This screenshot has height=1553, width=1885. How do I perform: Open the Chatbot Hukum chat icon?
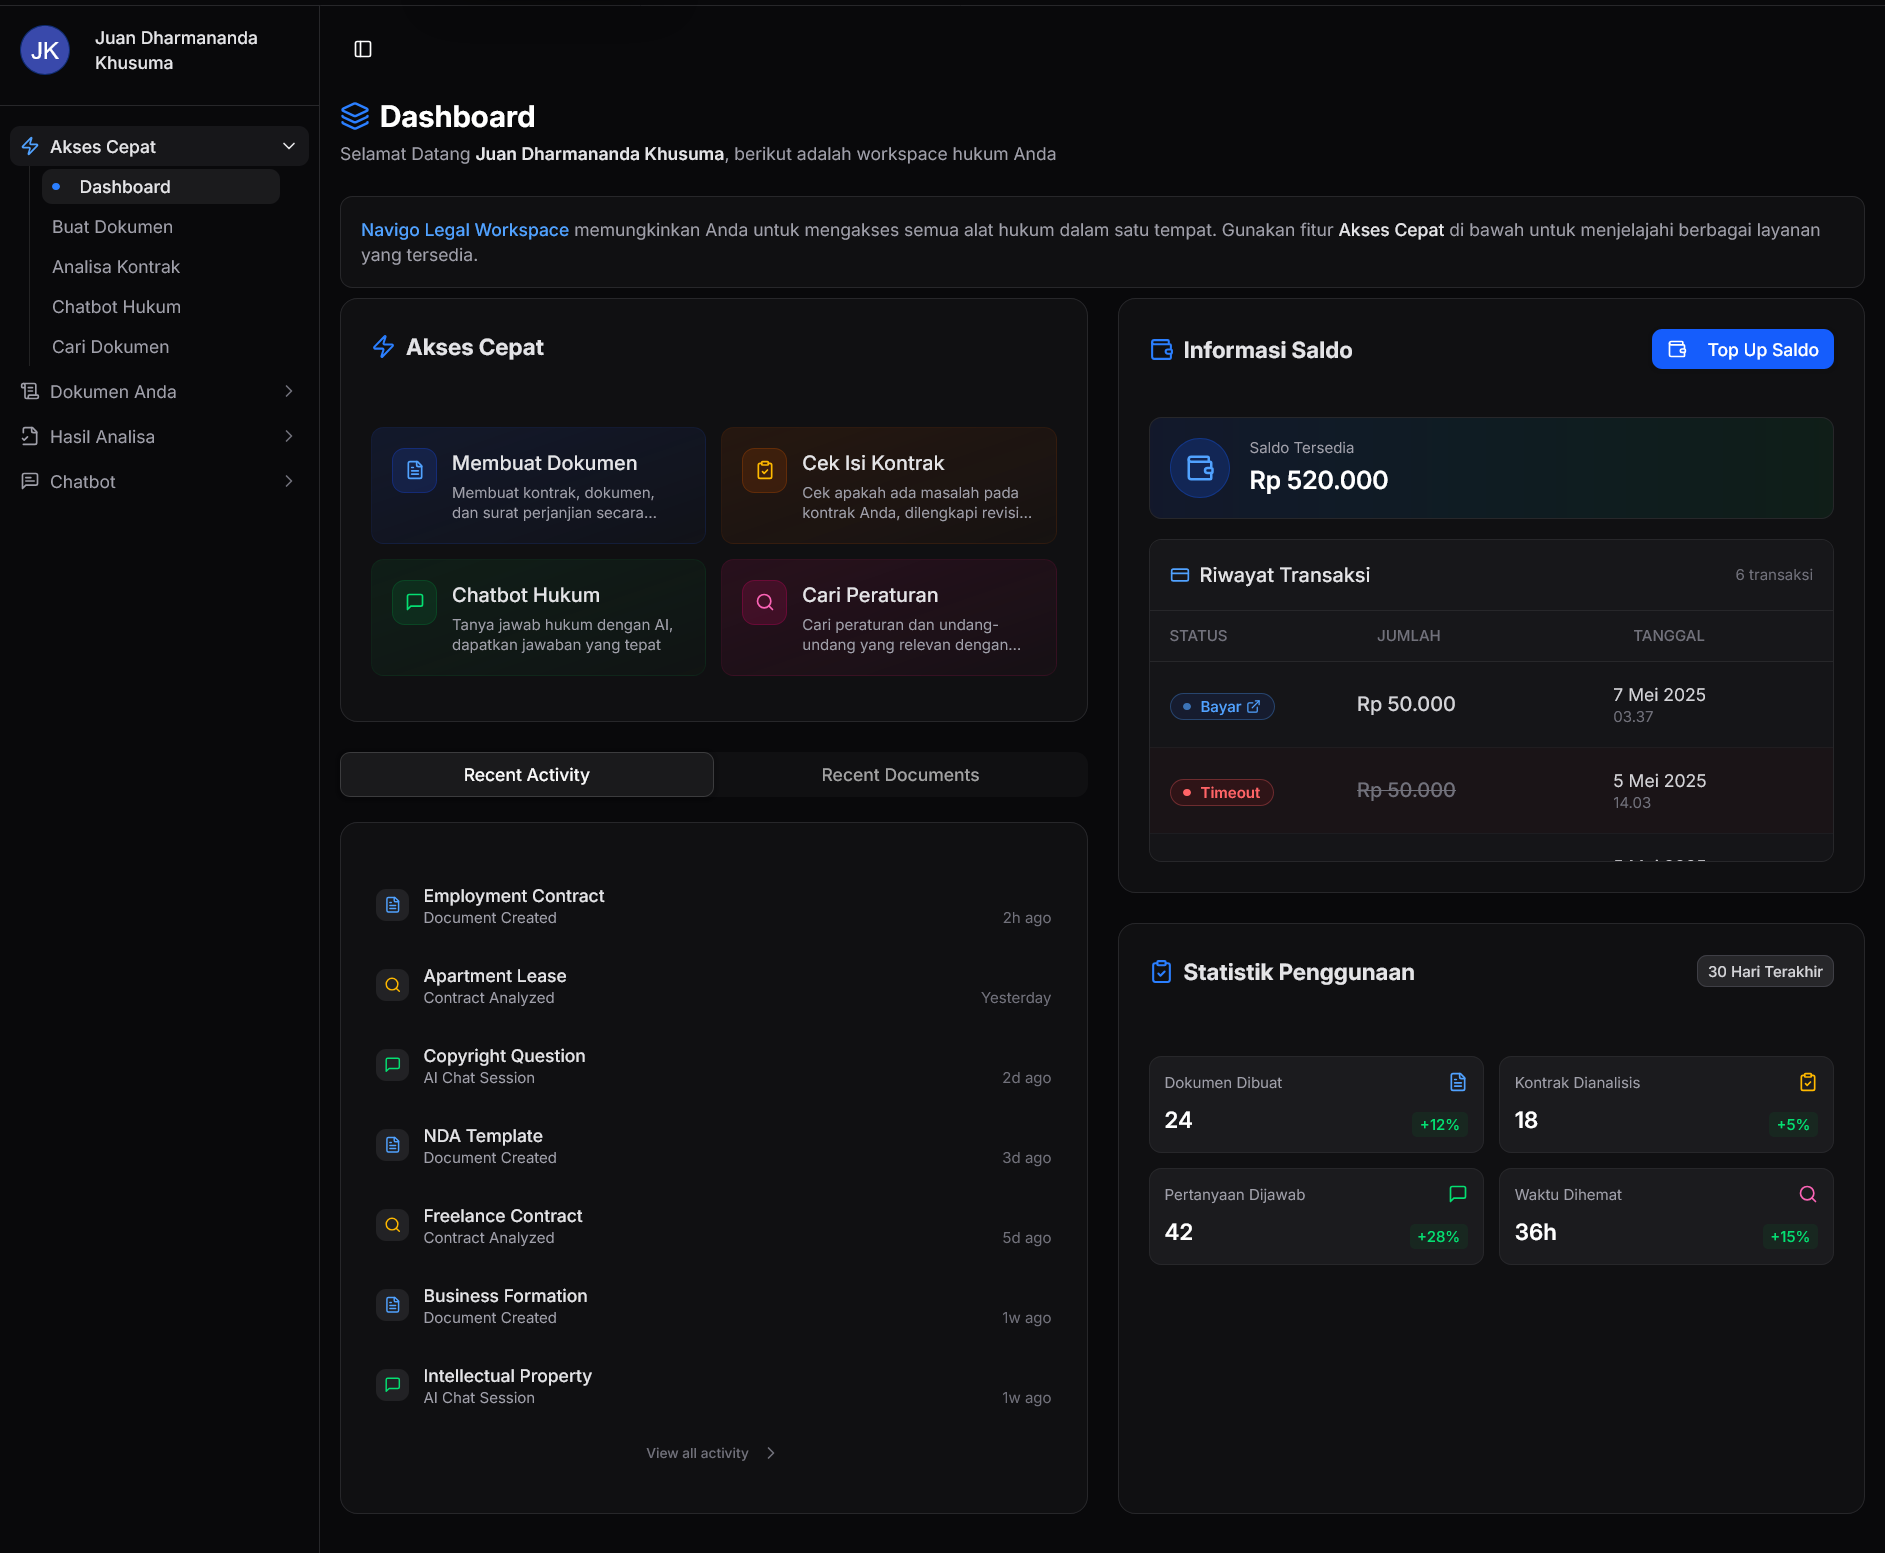point(414,601)
